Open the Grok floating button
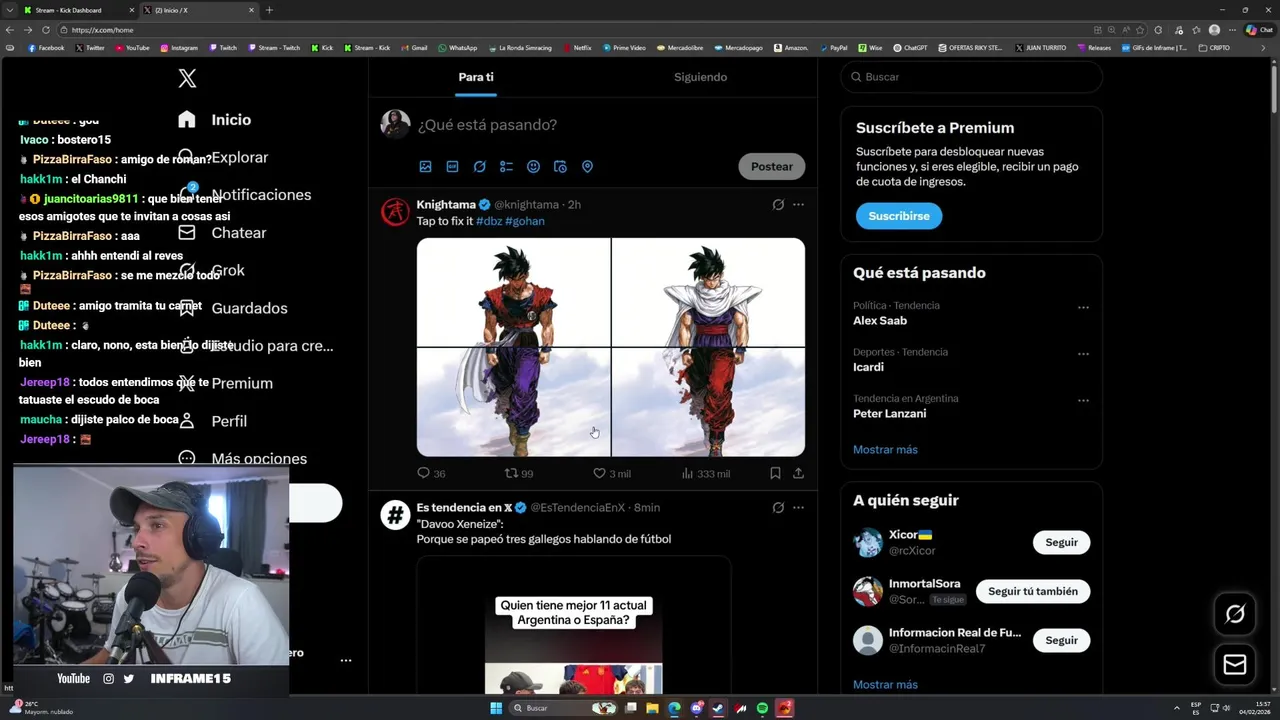1280x720 pixels. pos(1235,614)
